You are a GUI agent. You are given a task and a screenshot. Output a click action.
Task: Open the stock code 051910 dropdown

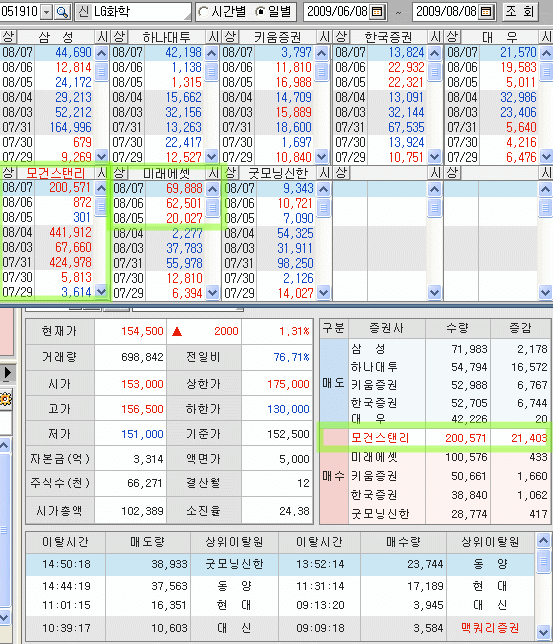[x=47, y=12]
